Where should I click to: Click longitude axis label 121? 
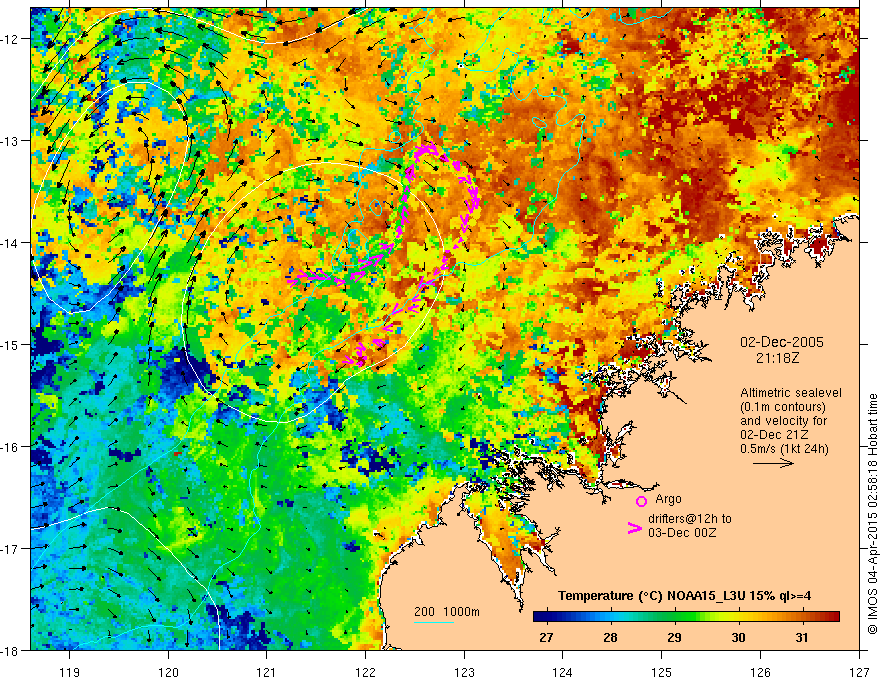(267, 672)
